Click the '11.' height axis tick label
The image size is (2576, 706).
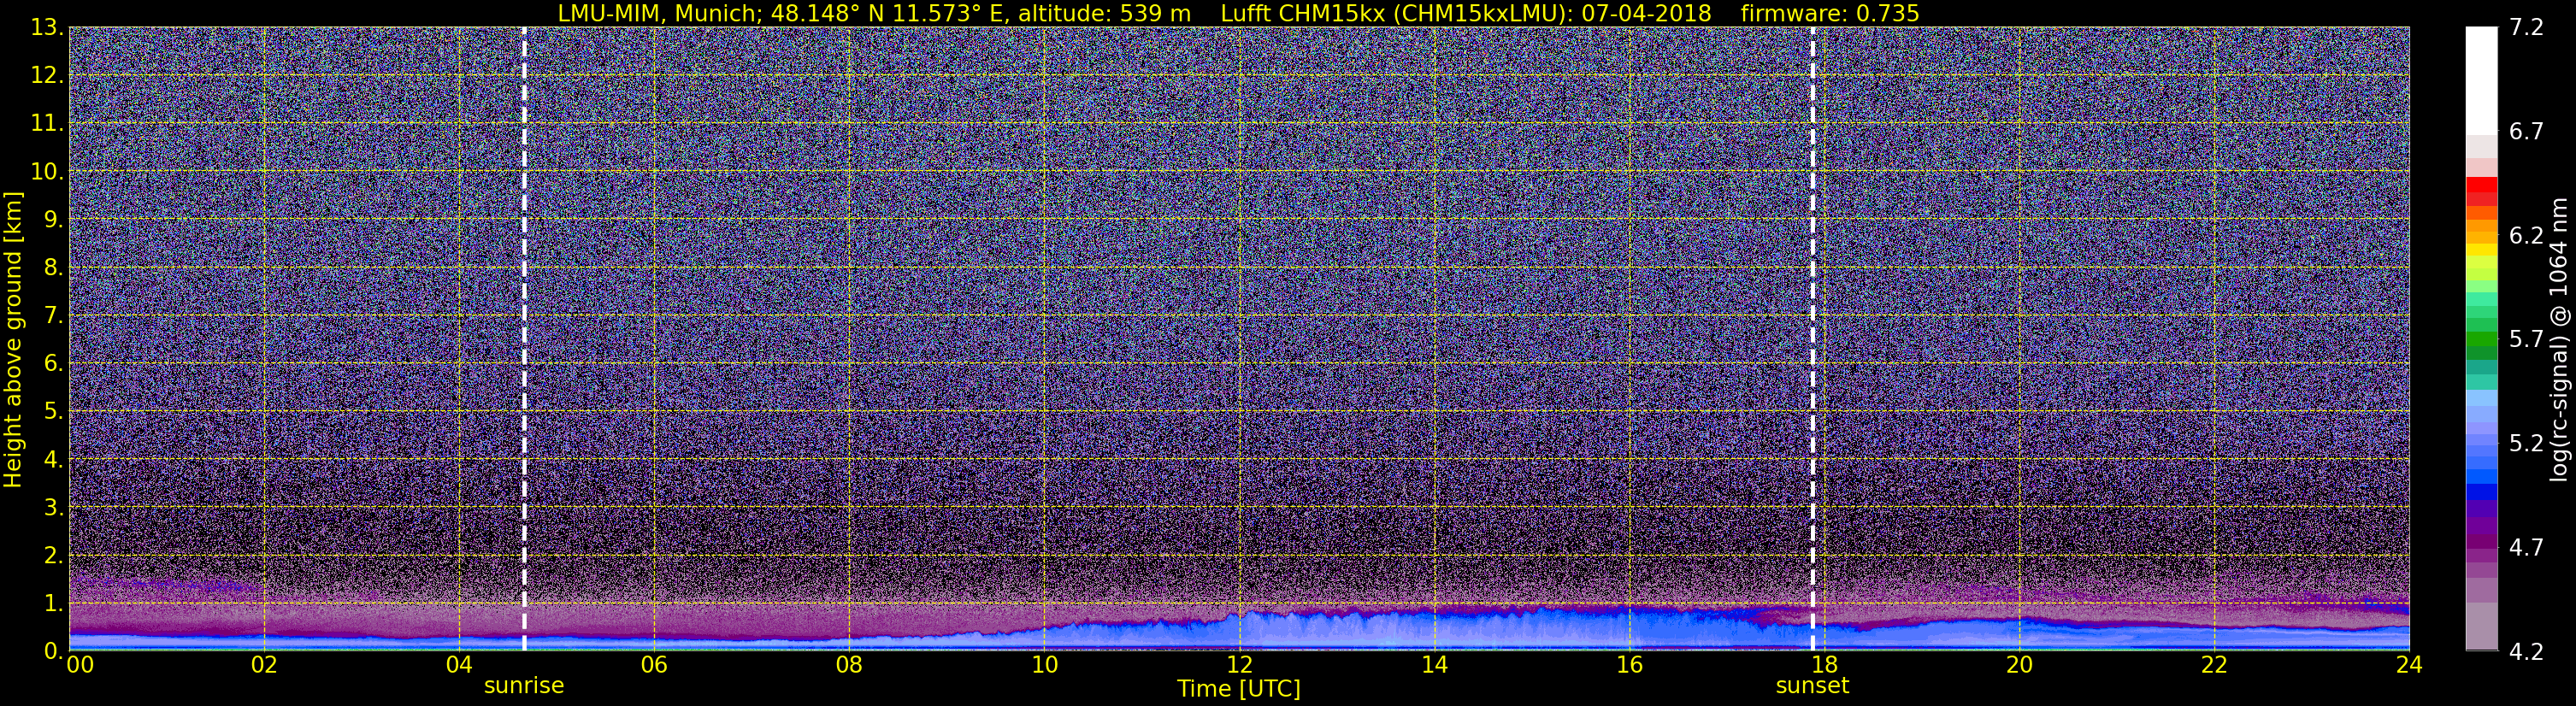47,123
